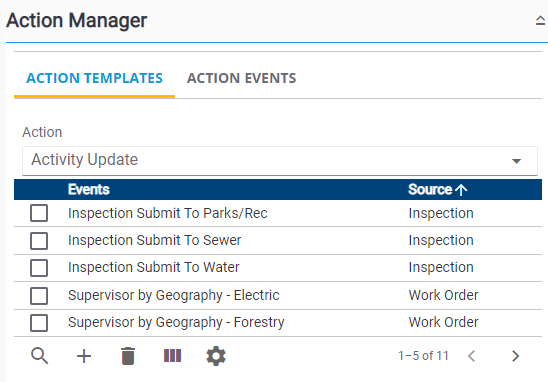Click the Action field label
The height and width of the screenshot is (382, 548).
pyautogui.click(x=42, y=132)
